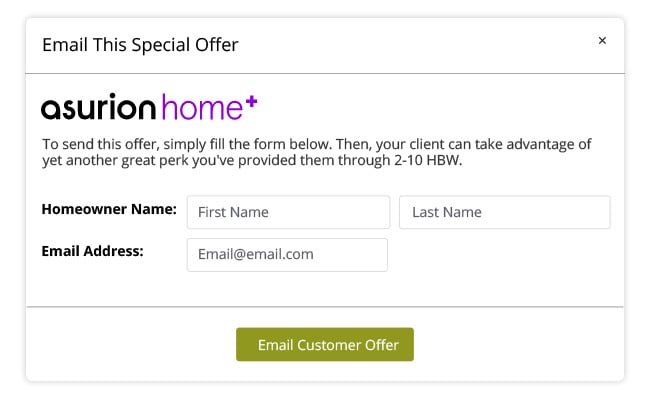
Task: Click the divider line below the dialog title
Action: coord(325,73)
